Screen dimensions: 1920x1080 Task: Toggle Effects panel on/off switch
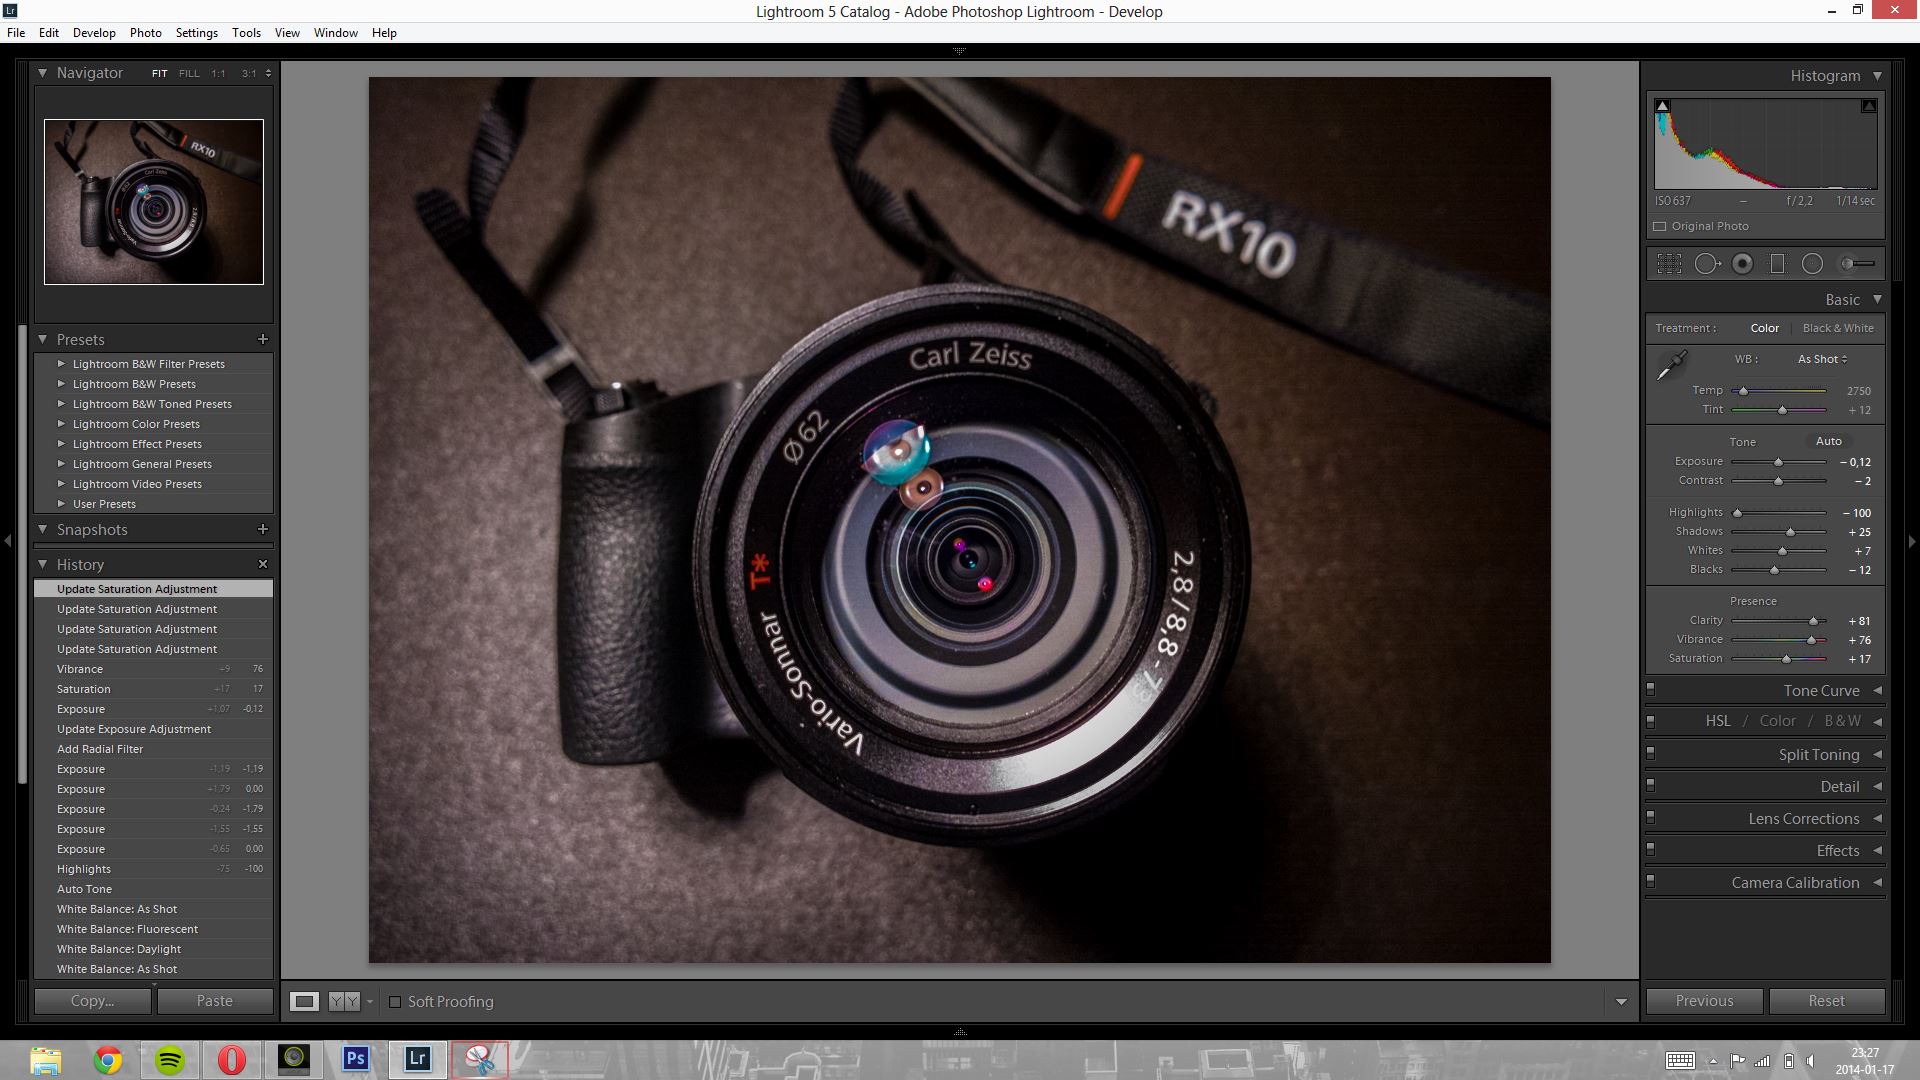(x=1650, y=849)
